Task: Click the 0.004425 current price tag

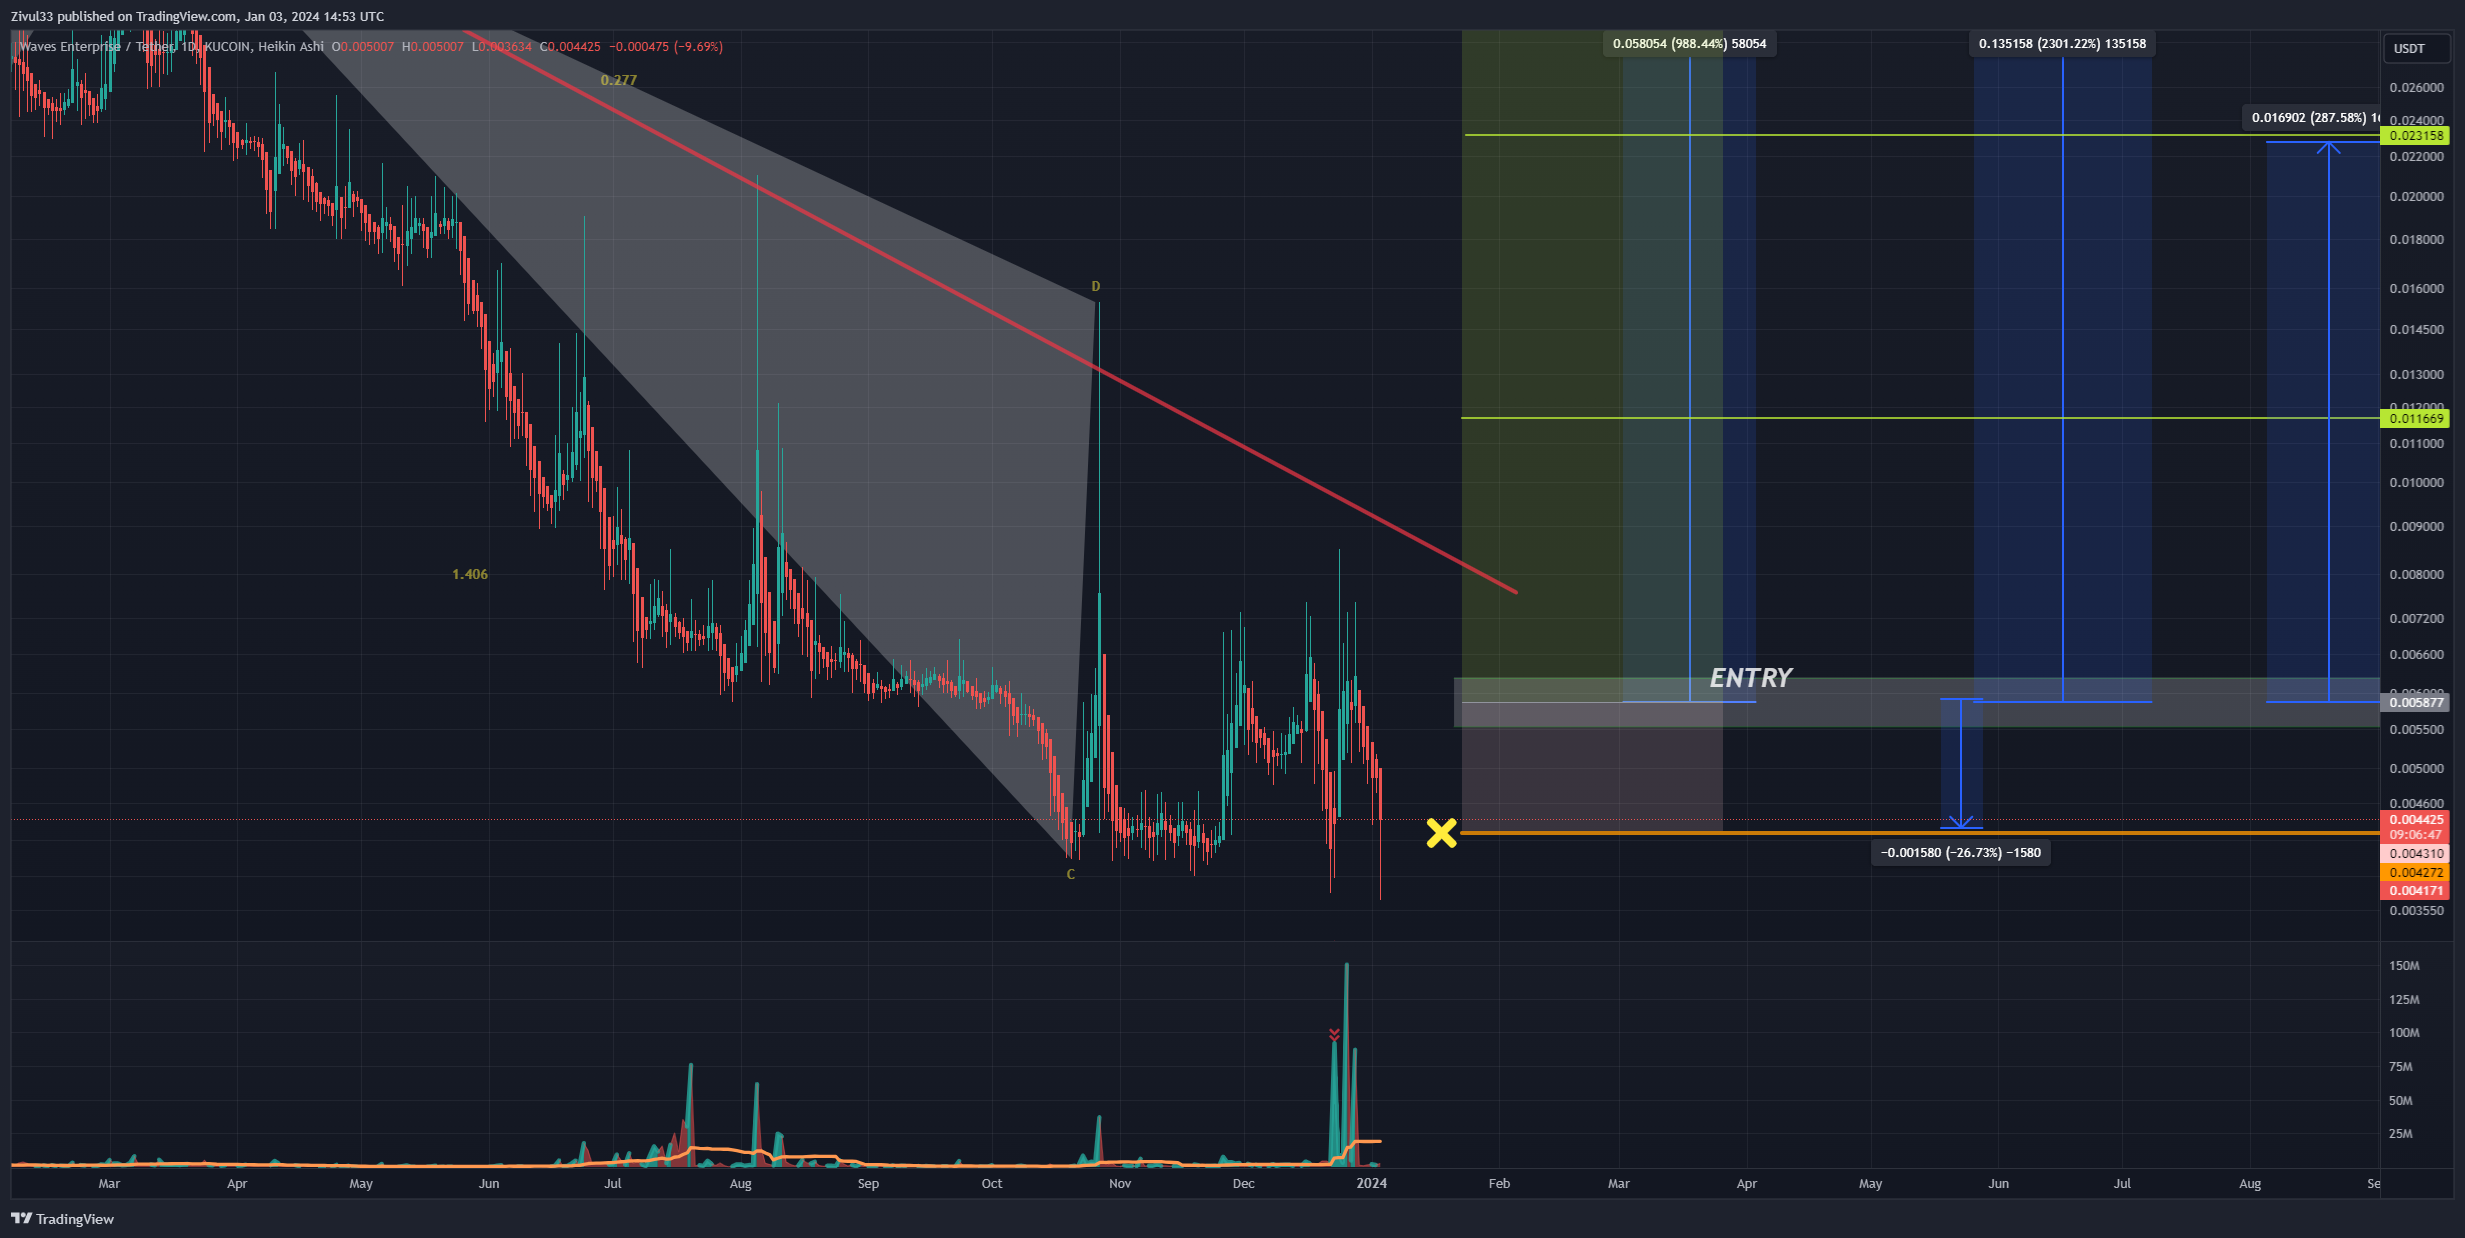Action: [2415, 820]
